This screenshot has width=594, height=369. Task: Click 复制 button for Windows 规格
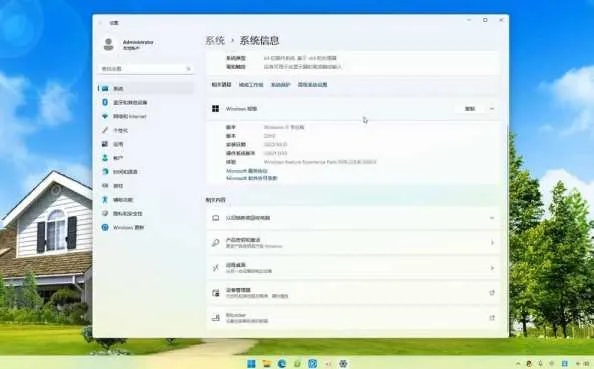[470, 109]
